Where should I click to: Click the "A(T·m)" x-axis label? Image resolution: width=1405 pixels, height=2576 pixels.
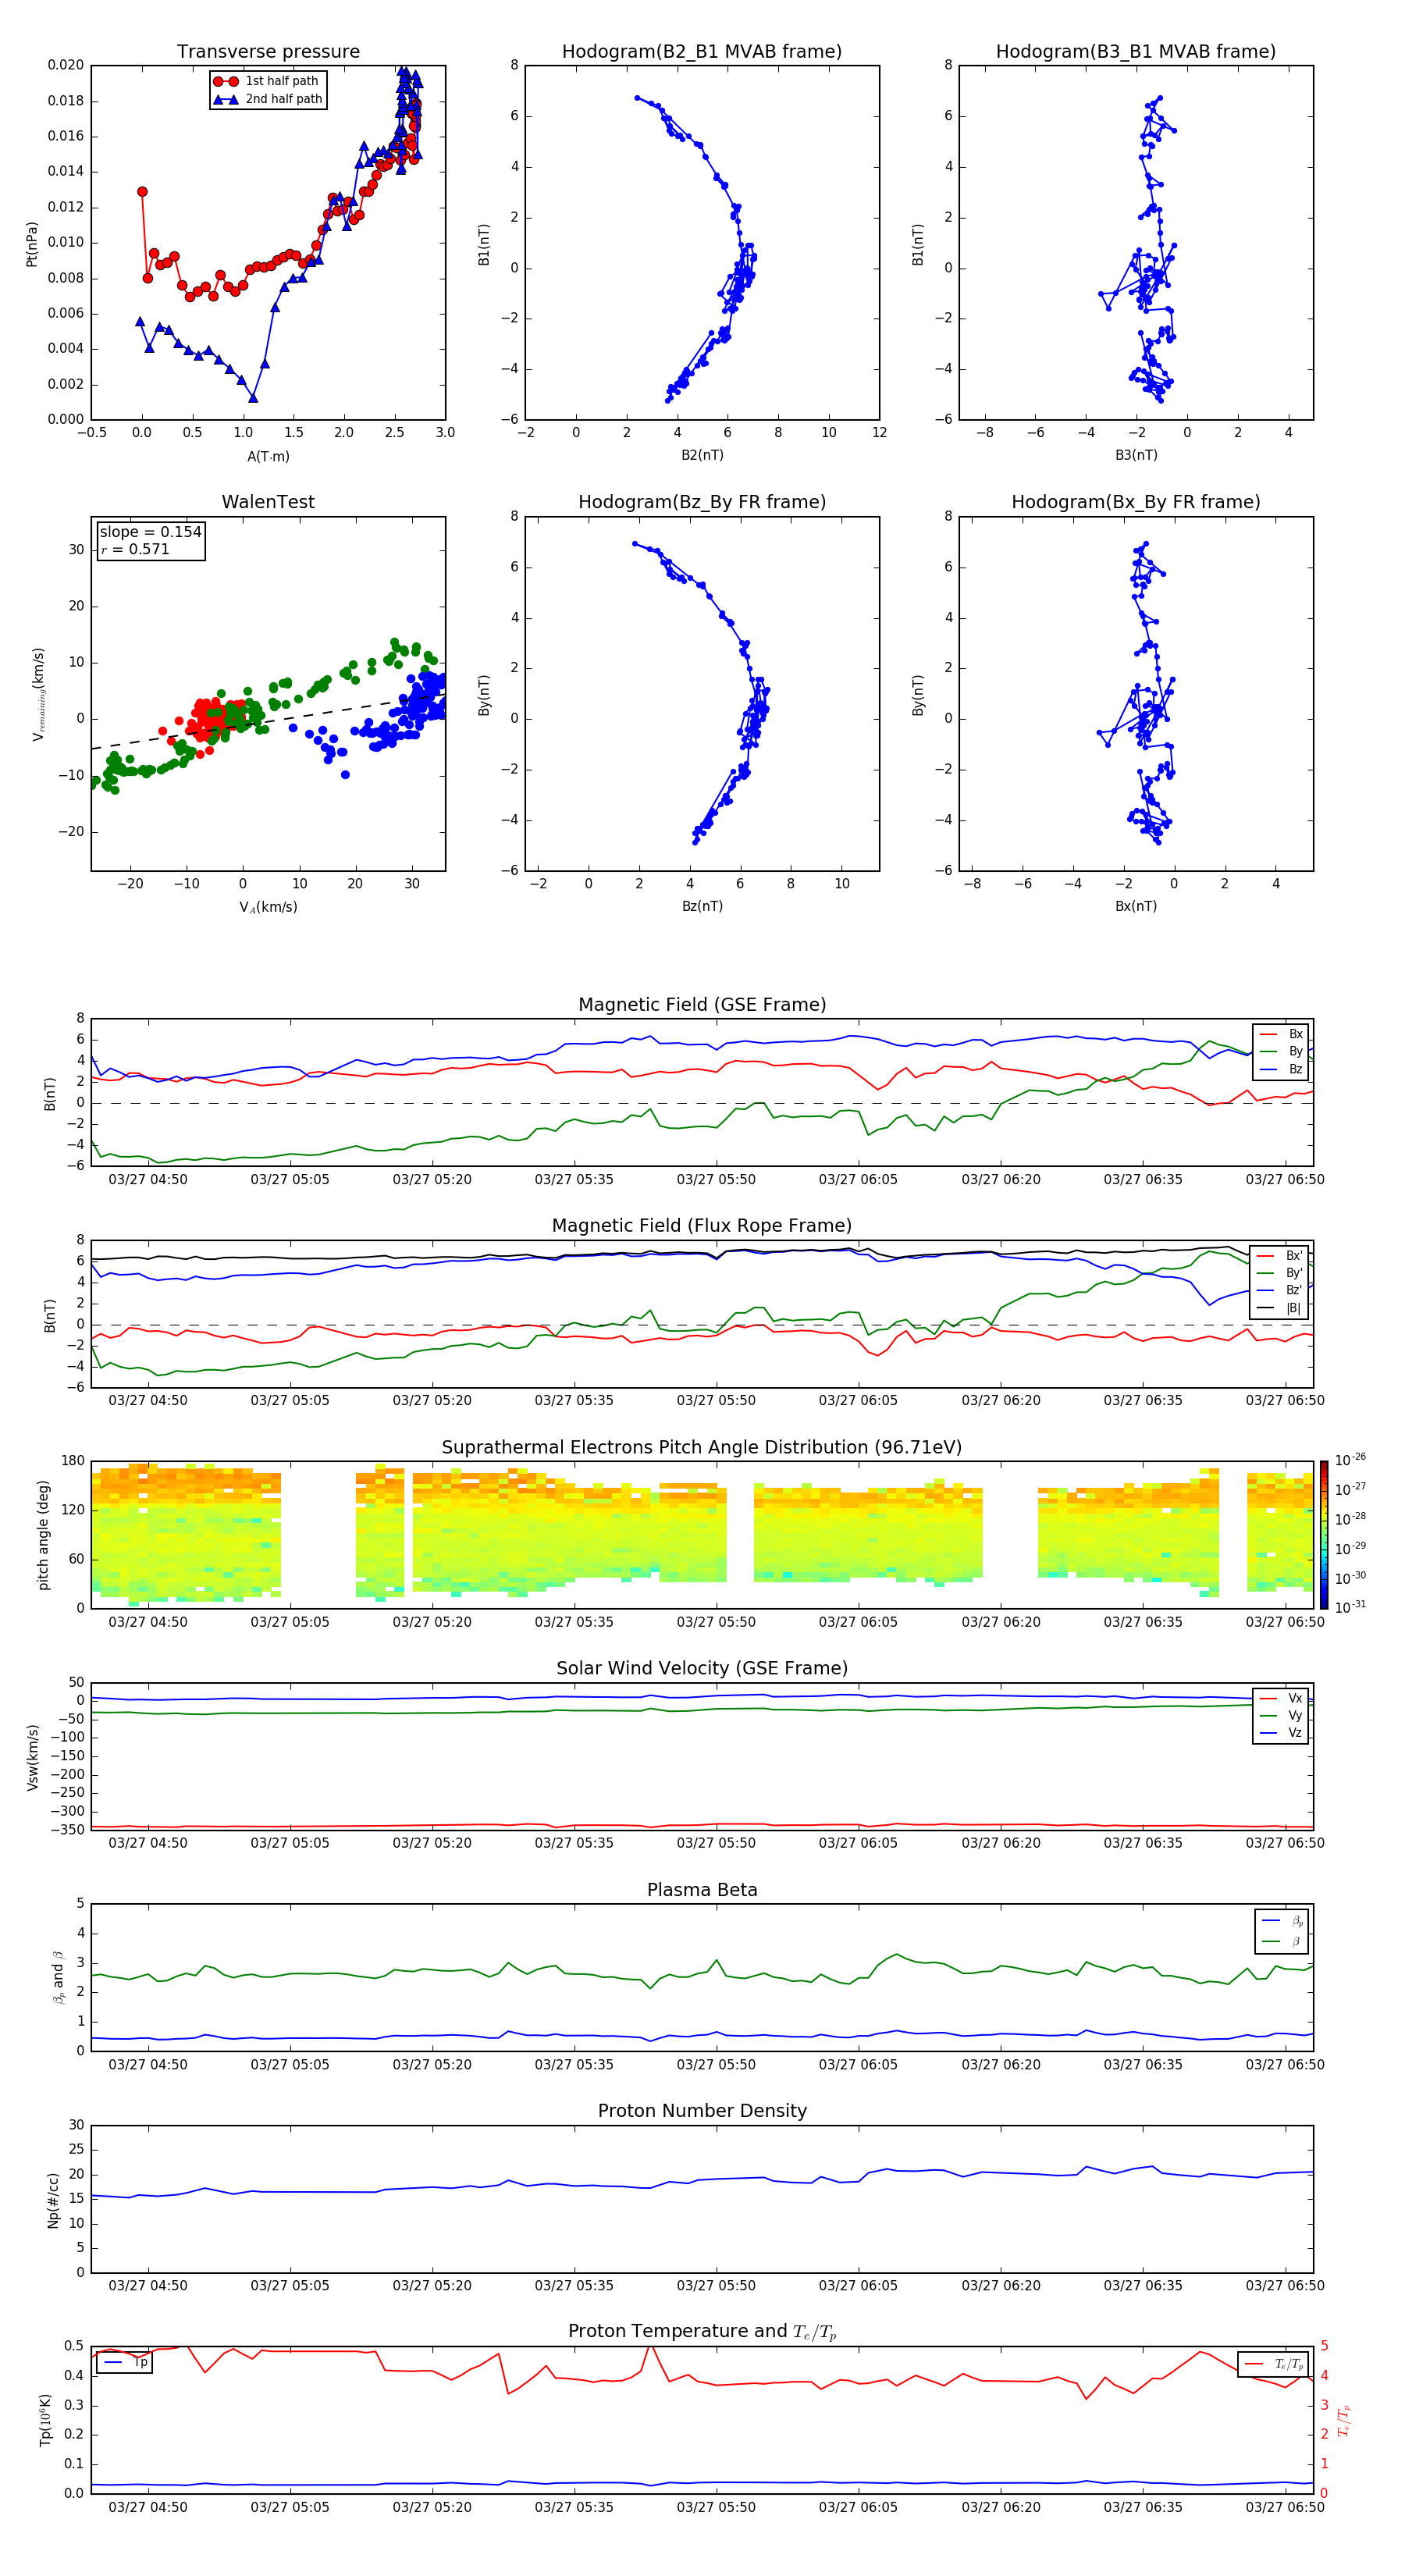click(x=268, y=457)
